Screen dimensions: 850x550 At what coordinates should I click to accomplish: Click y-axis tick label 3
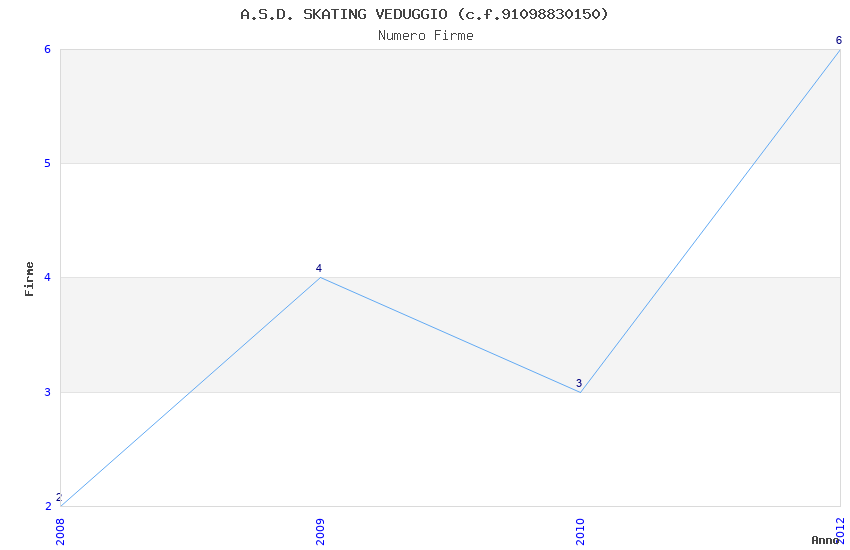[x=47, y=392]
